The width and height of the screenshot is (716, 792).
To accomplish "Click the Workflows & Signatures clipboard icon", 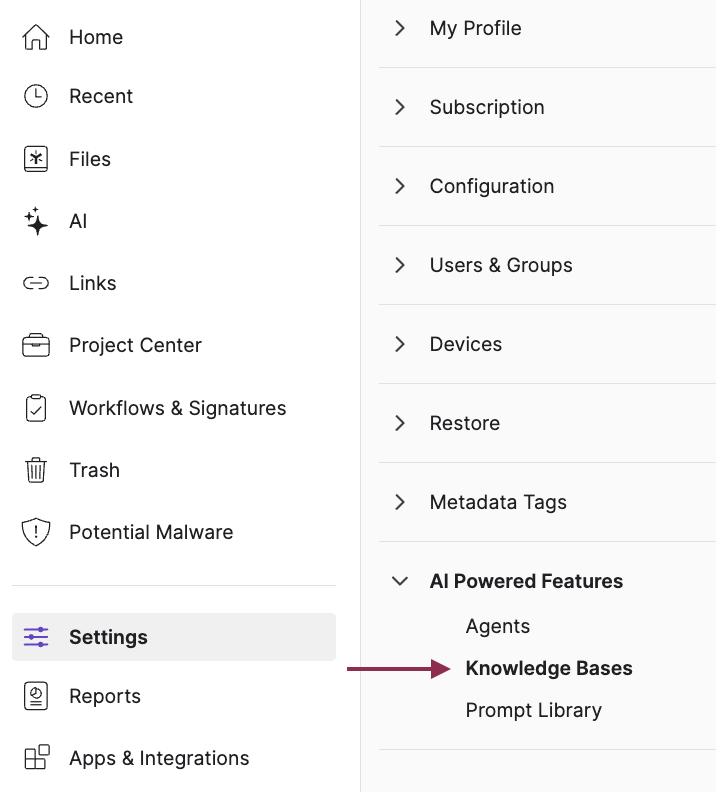I will click(36, 408).
